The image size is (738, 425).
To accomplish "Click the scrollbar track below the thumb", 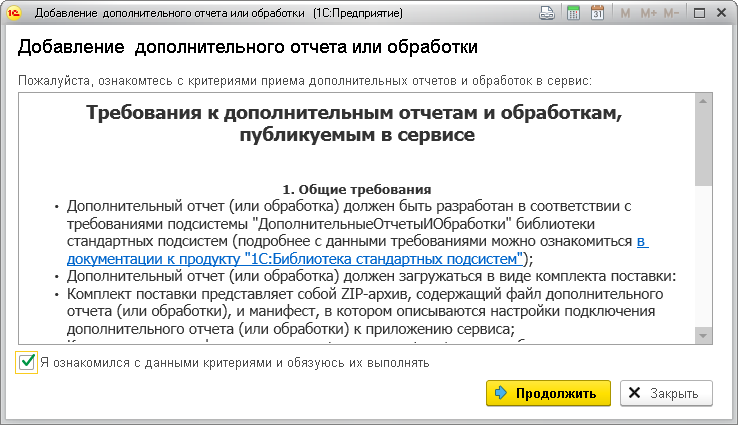I will point(703,260).
